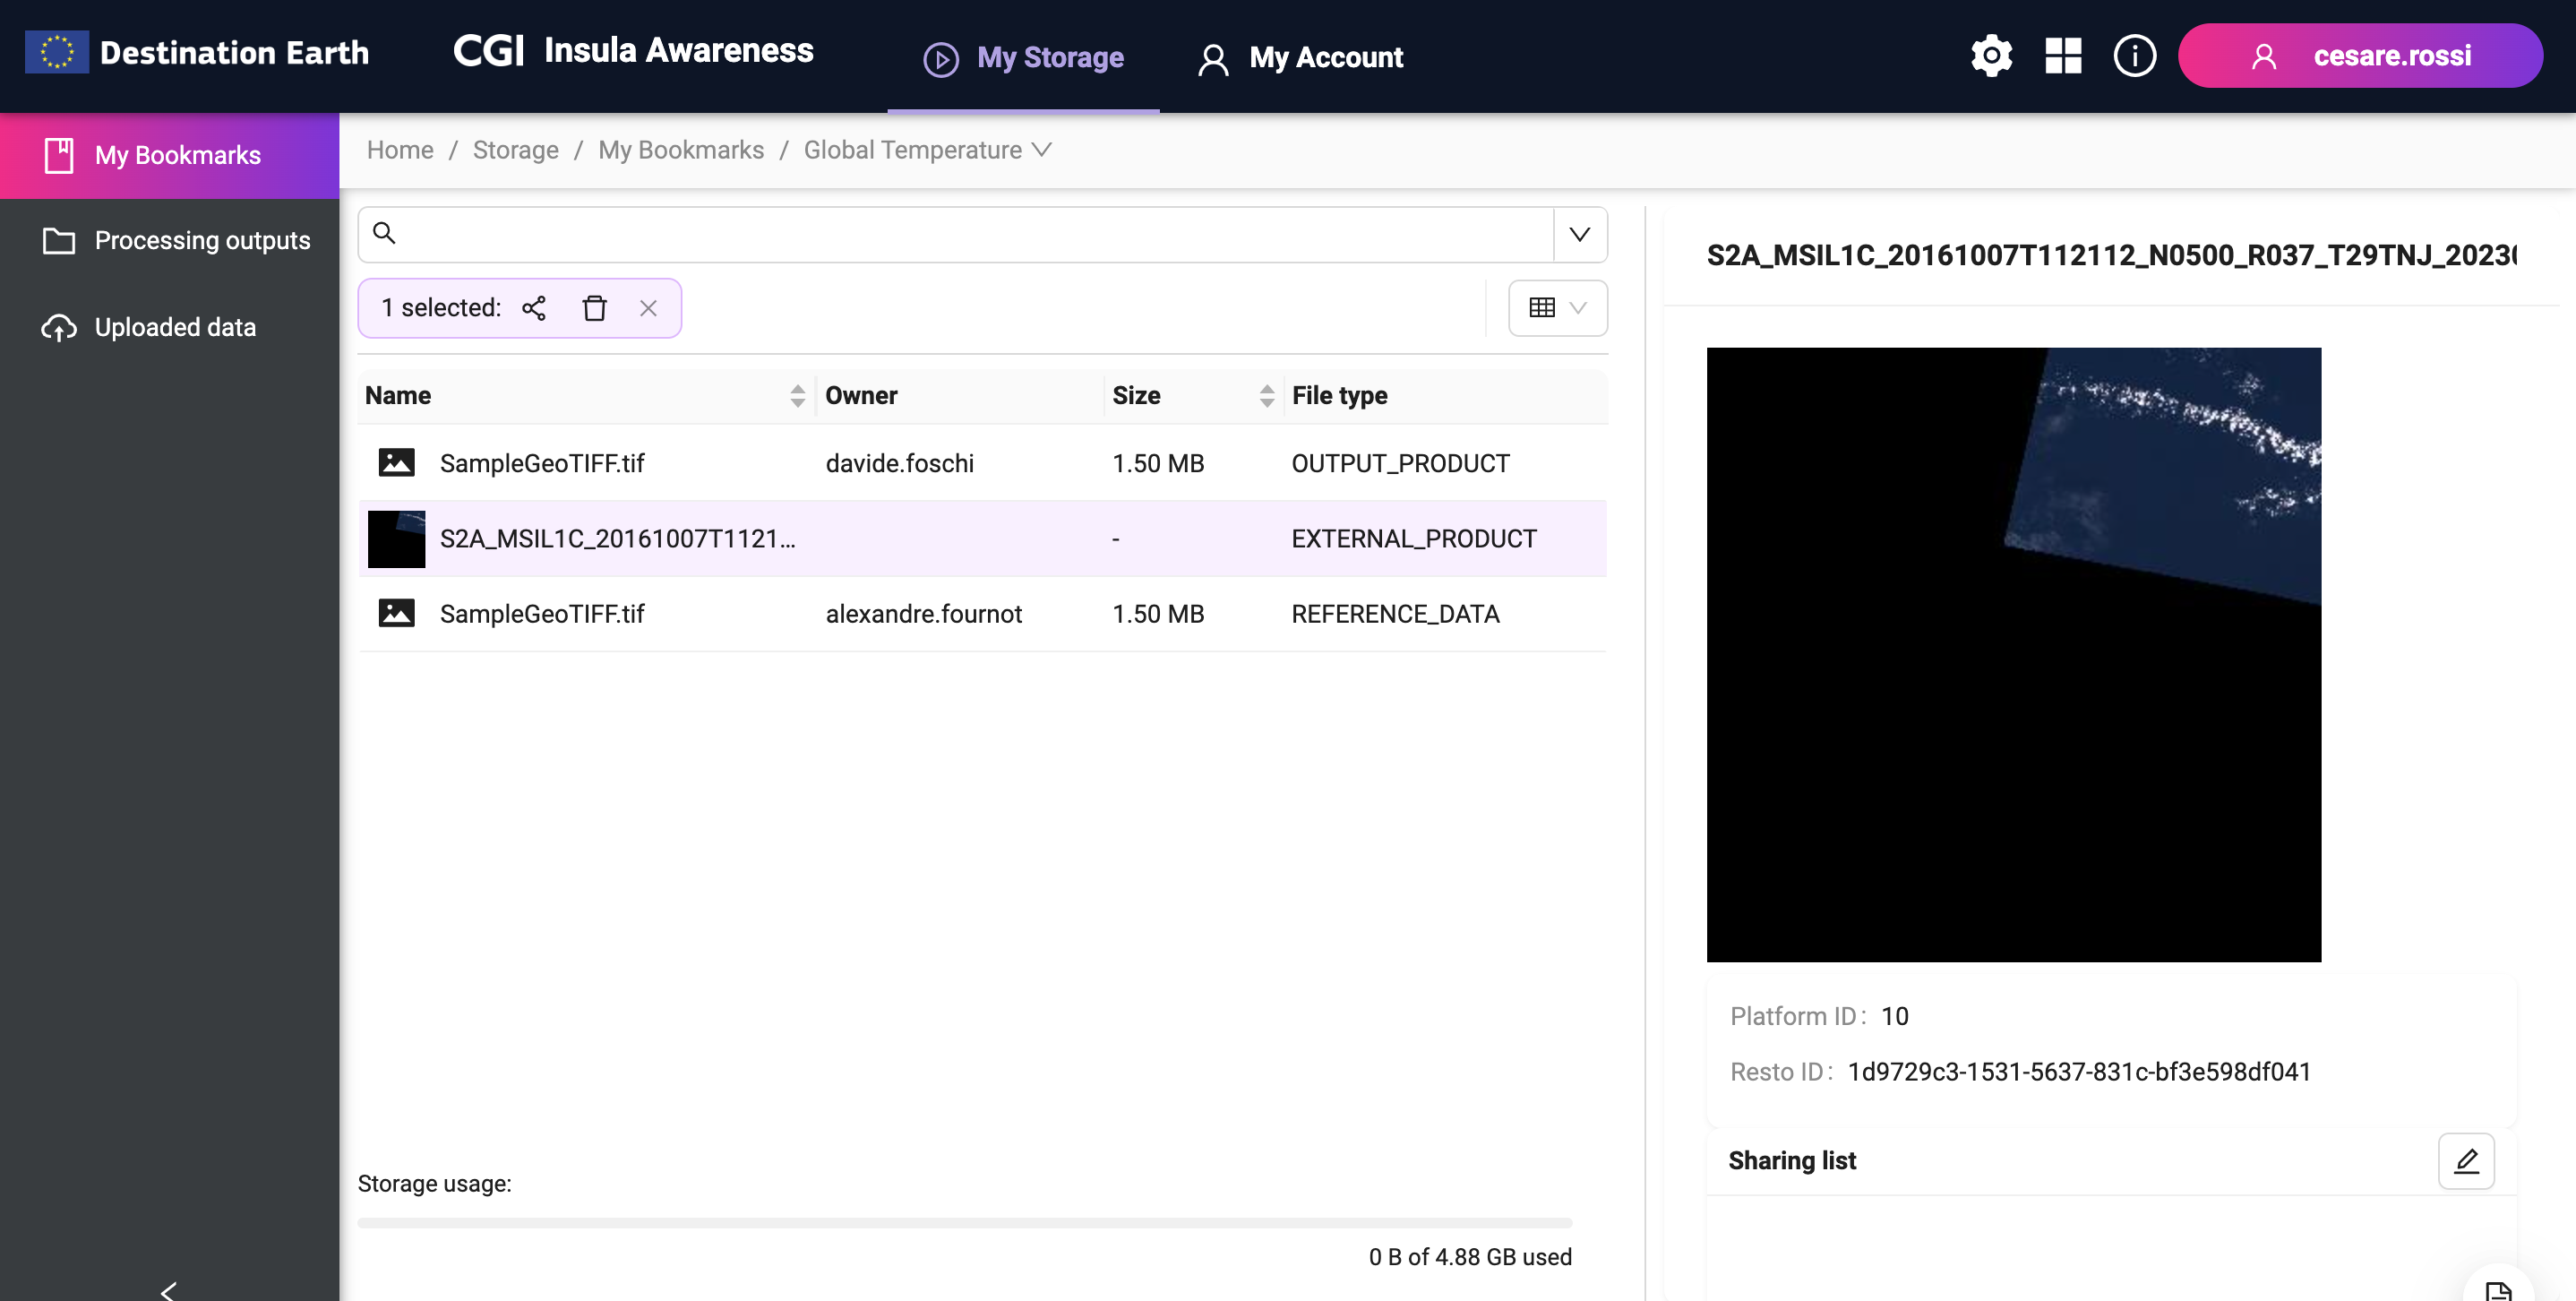The height and width of the screenshot is (1301, 2576).
Task: Click owner davide.foschi cell
Action: click(900, 463)
